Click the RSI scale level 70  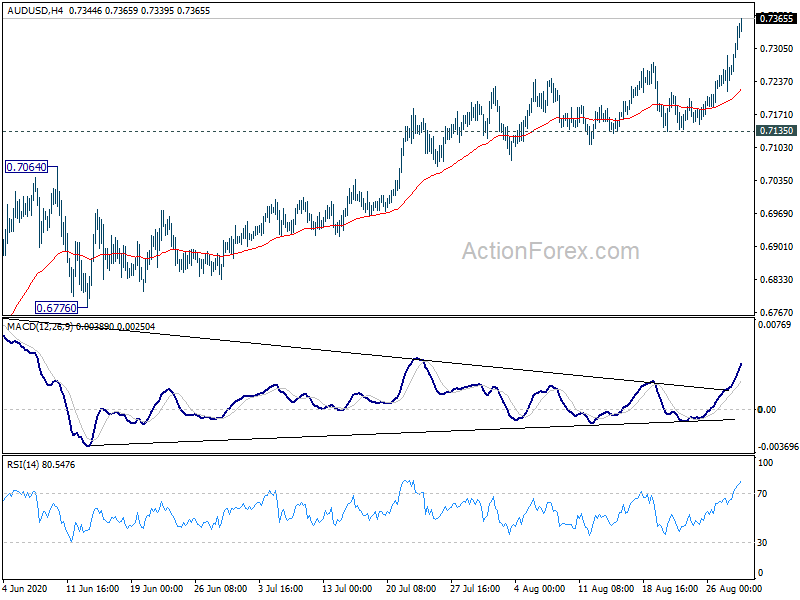762,494
